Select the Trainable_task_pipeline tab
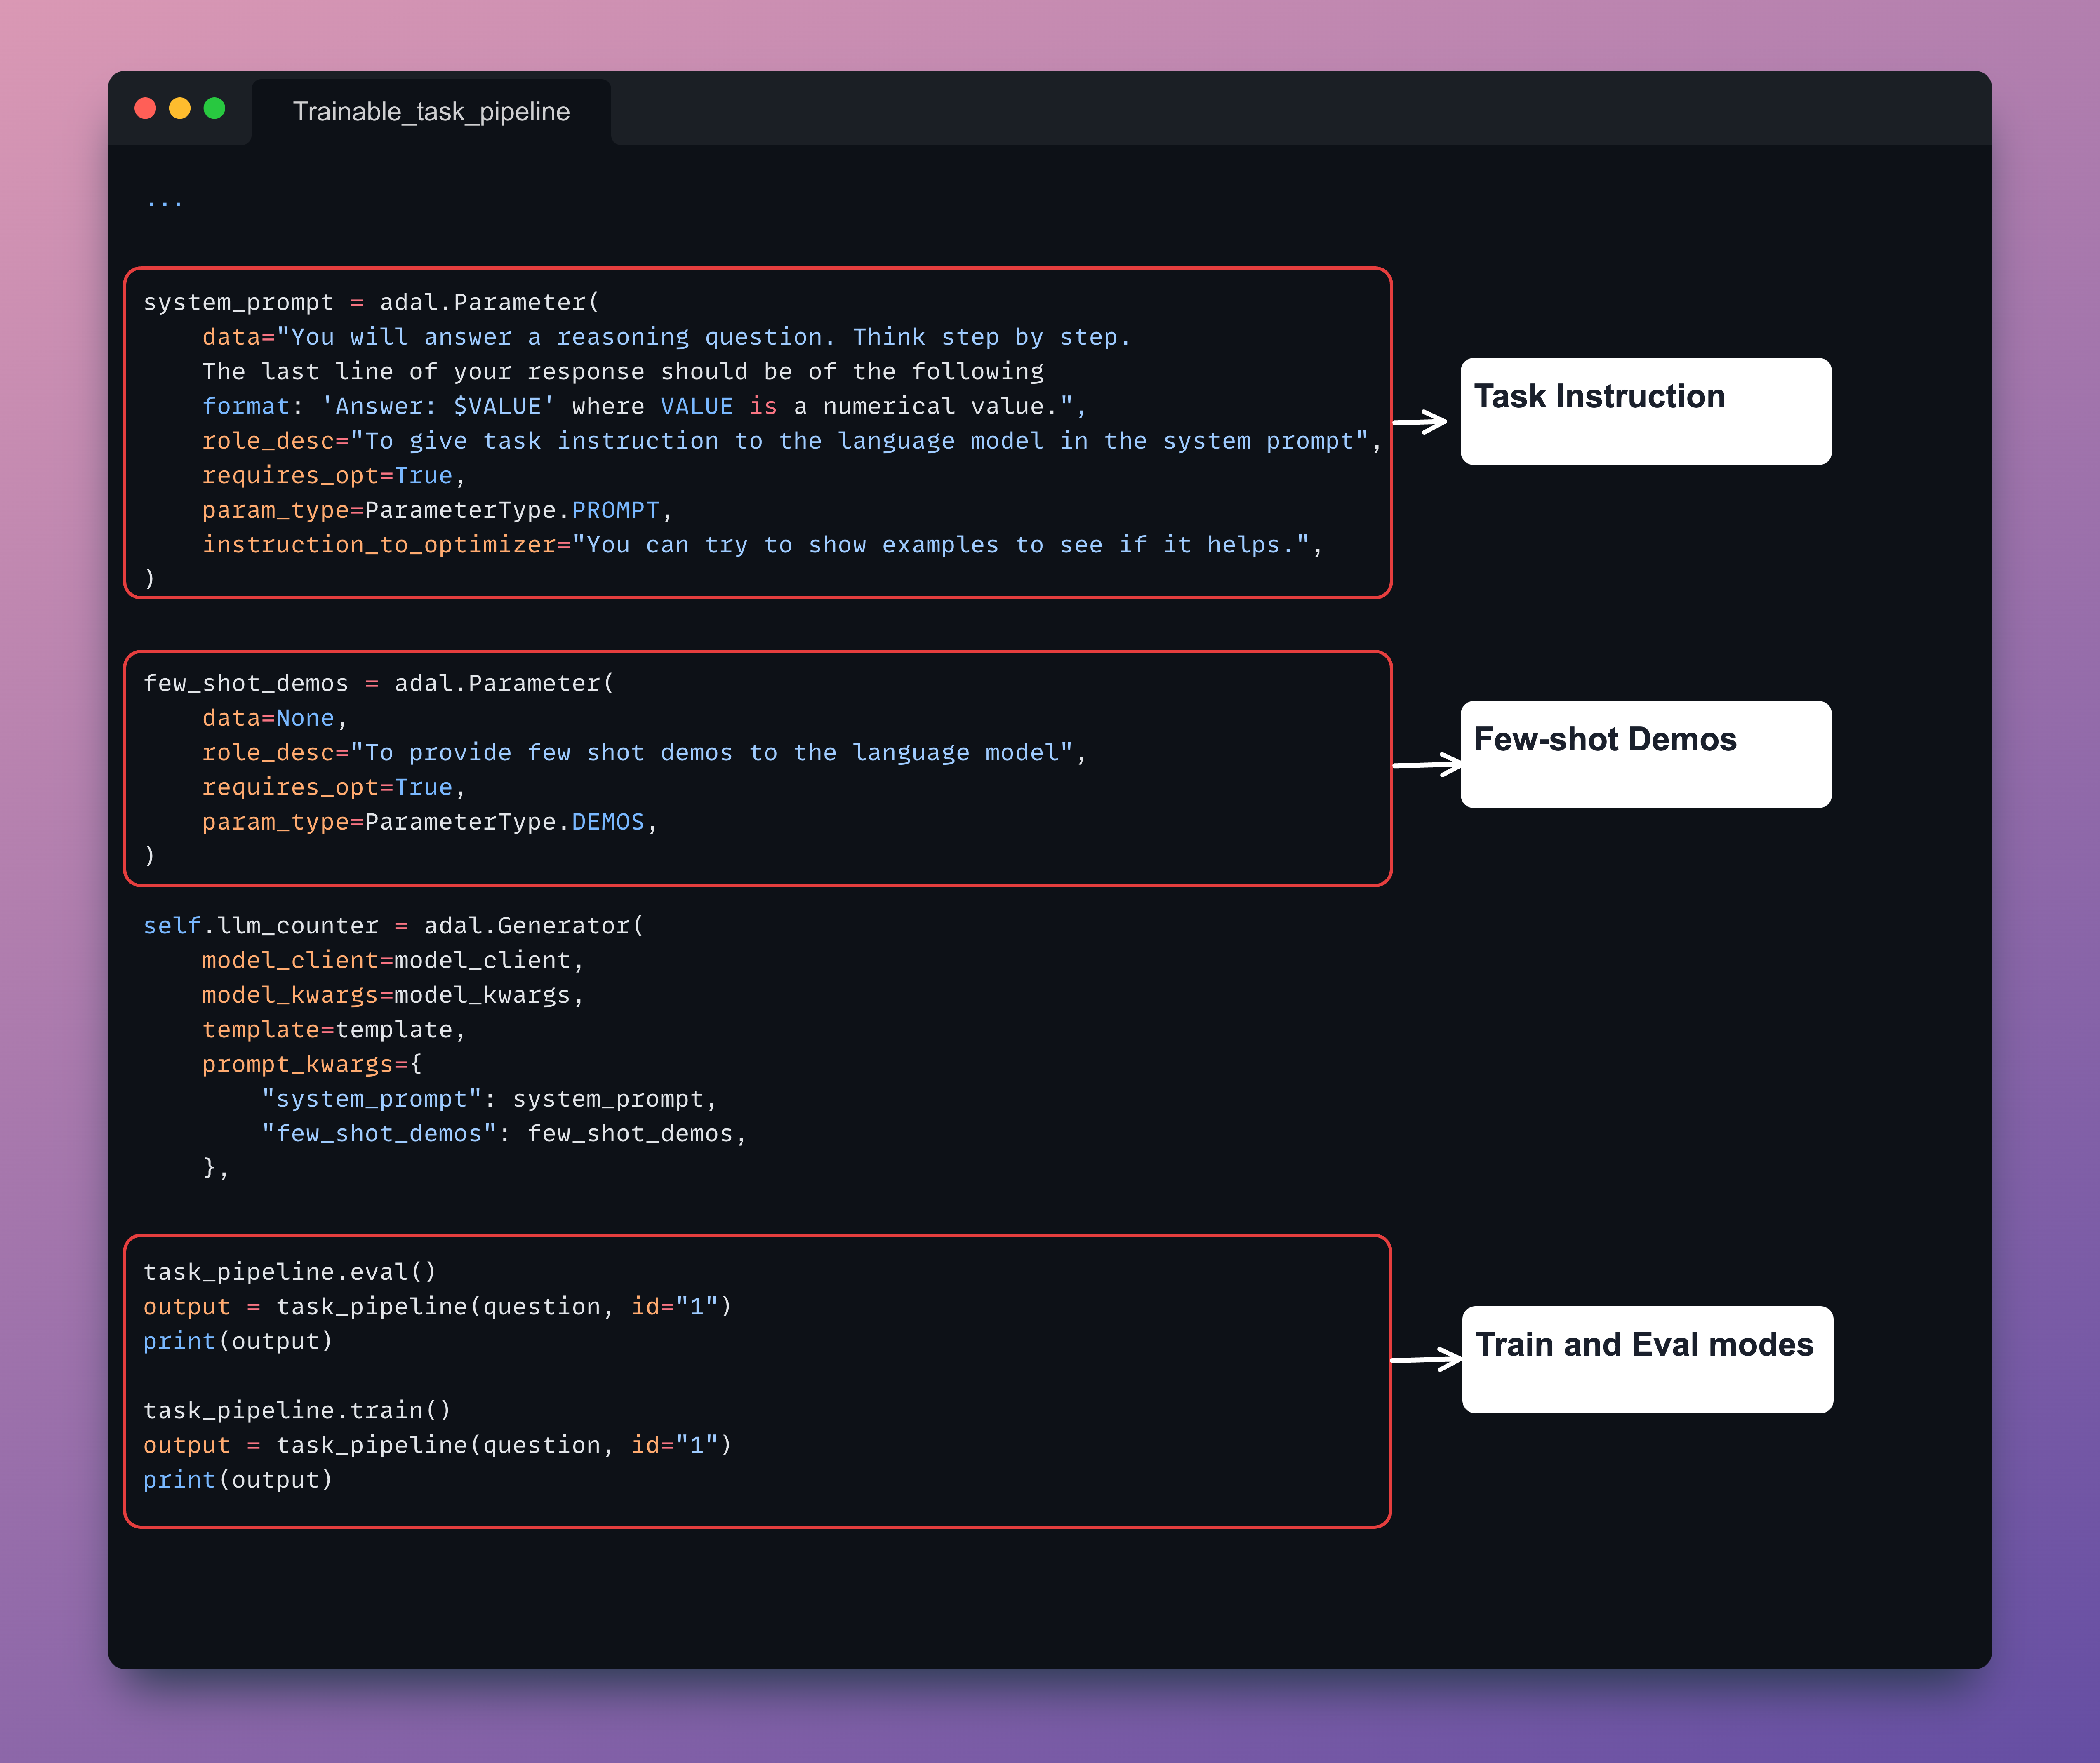The height and width of the screenshot is (1763, 2100). [x=431, y=111]
